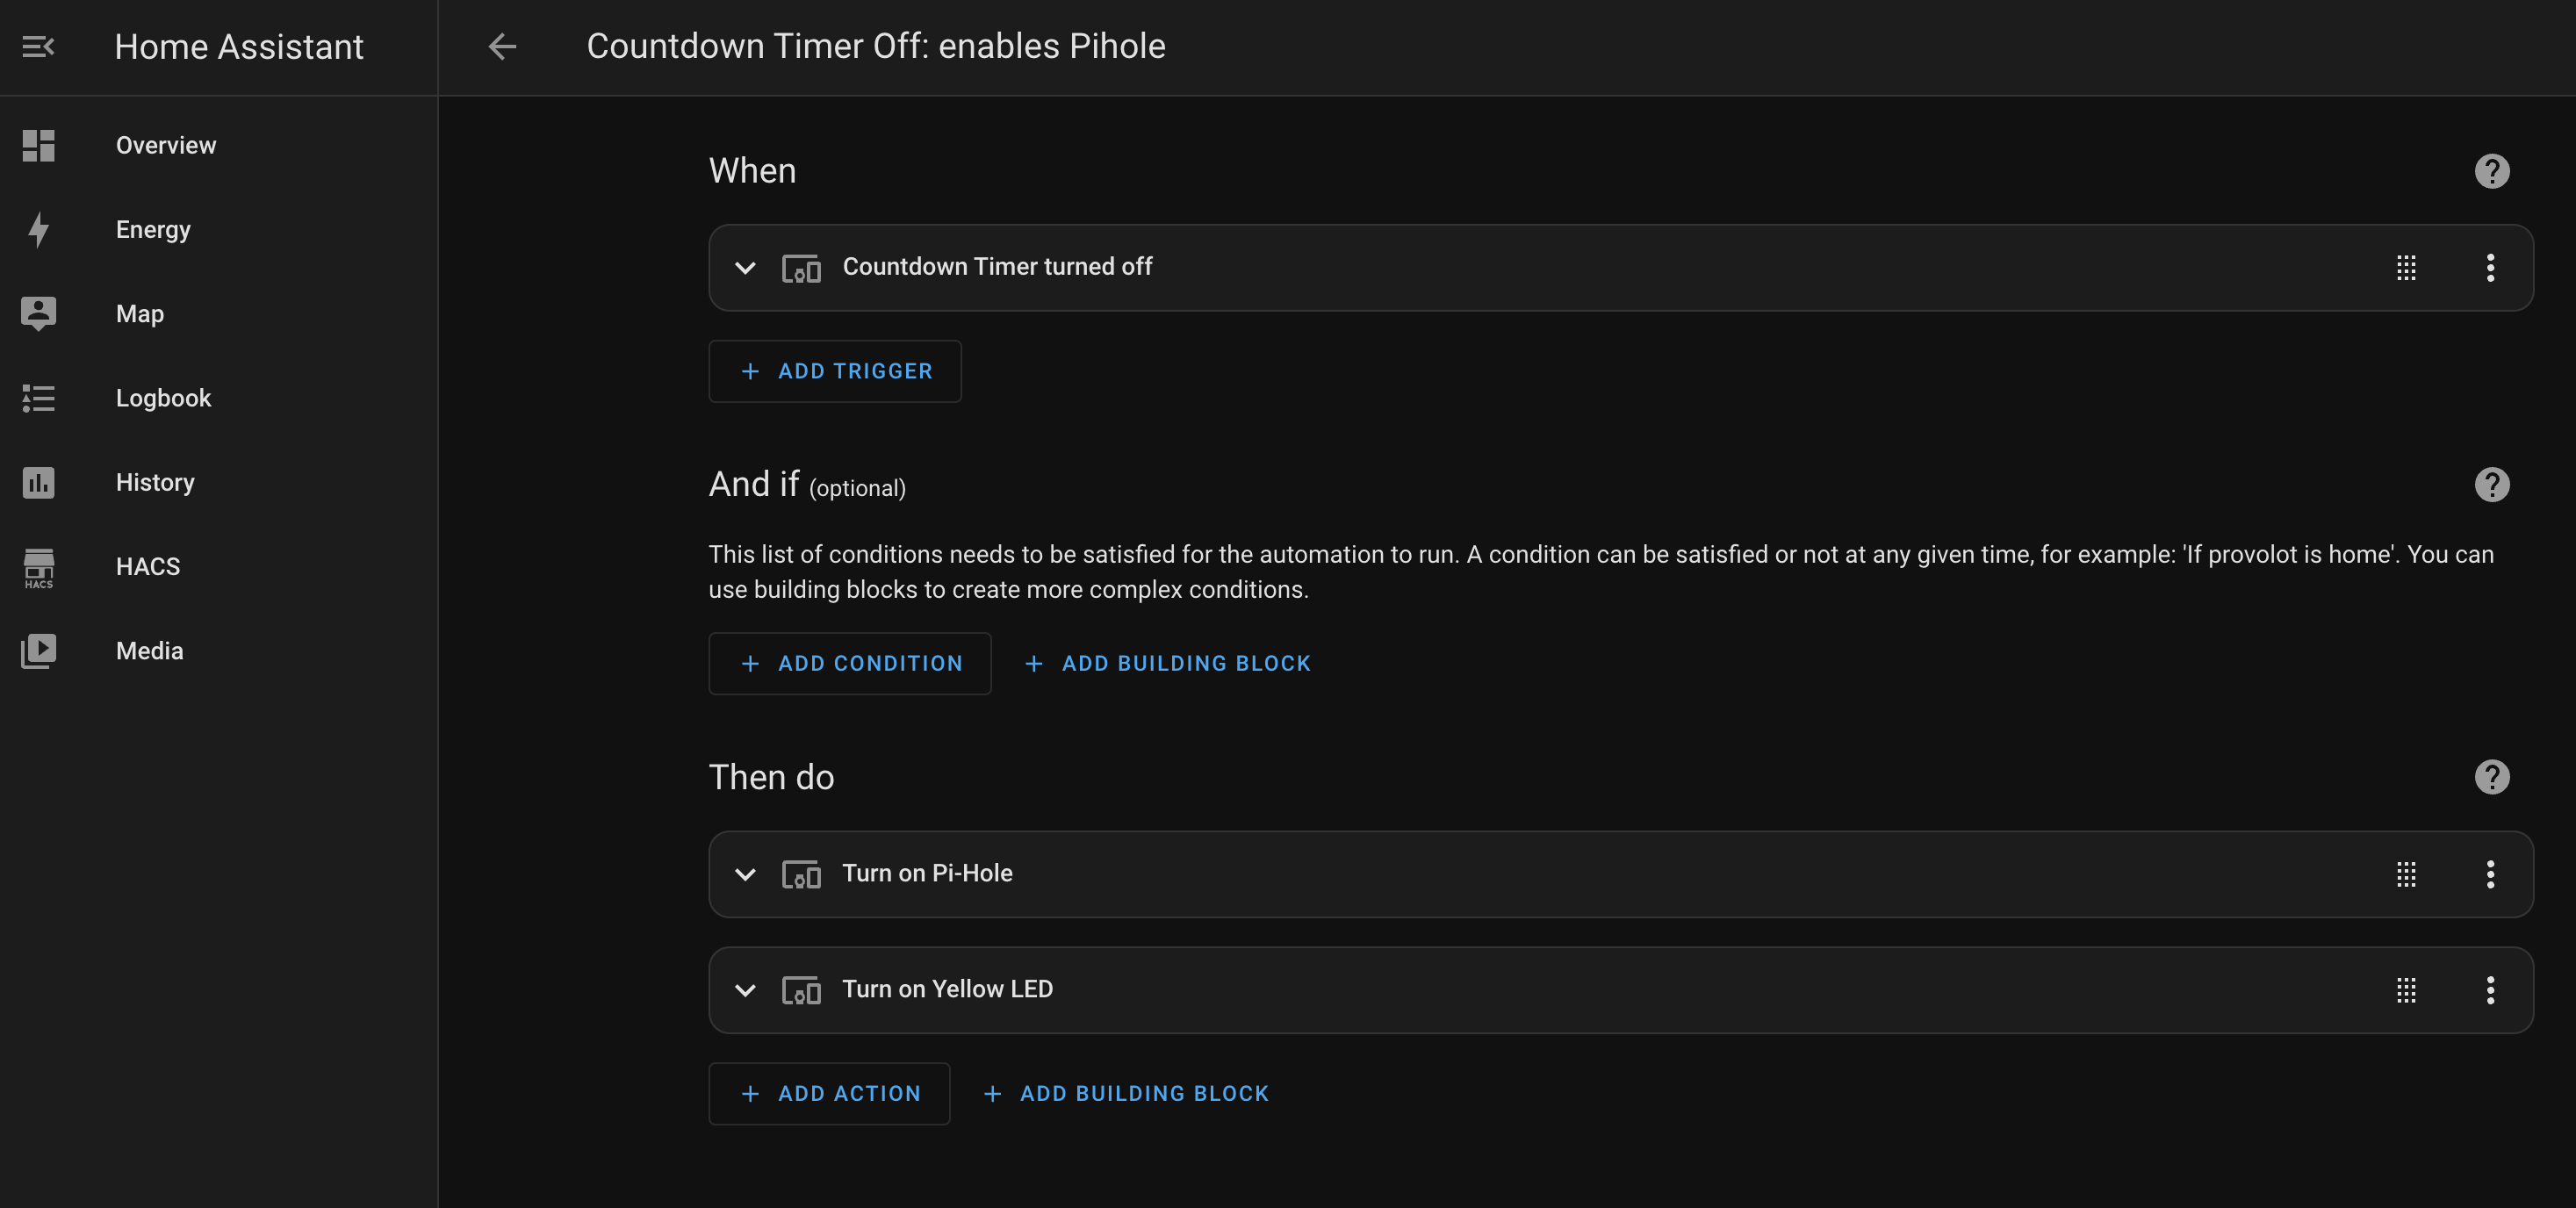Viewport: 2576px width, 1208px height.
Task: Open Countdown Timer trigger three-dot menu
Action: point(2490,268)
